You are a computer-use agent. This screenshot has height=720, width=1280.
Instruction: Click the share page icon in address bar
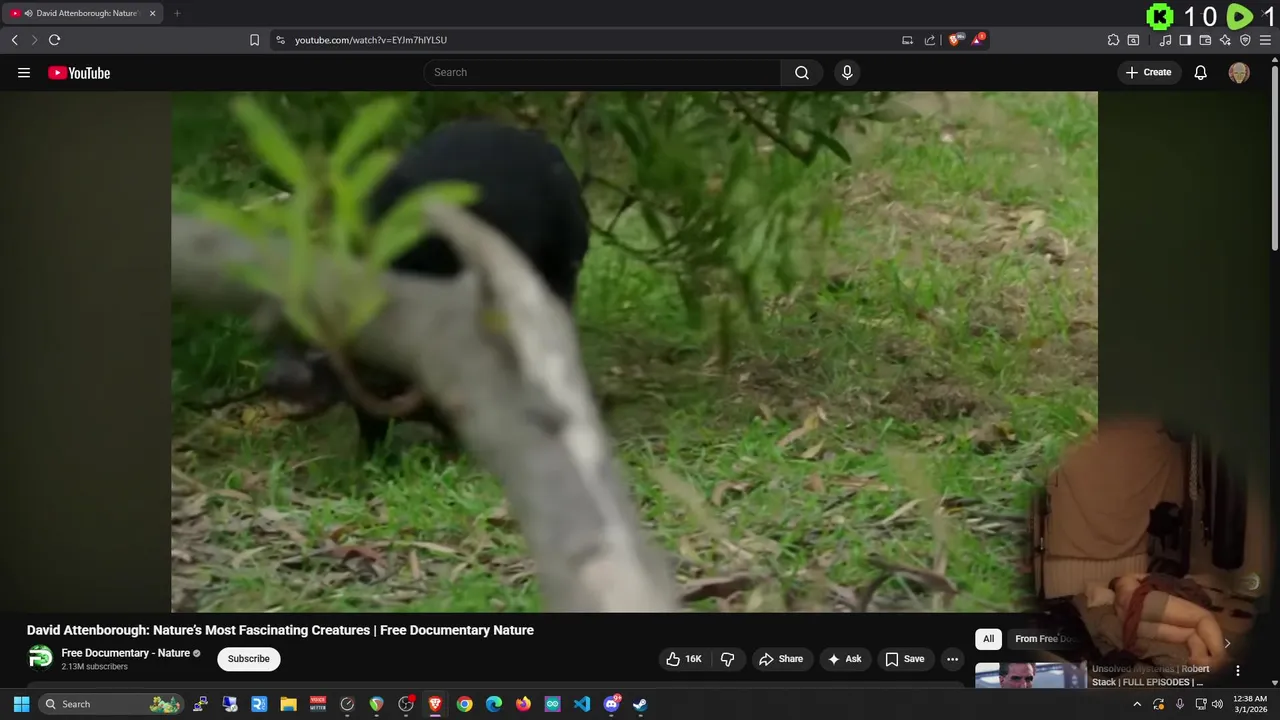(930, 40)
